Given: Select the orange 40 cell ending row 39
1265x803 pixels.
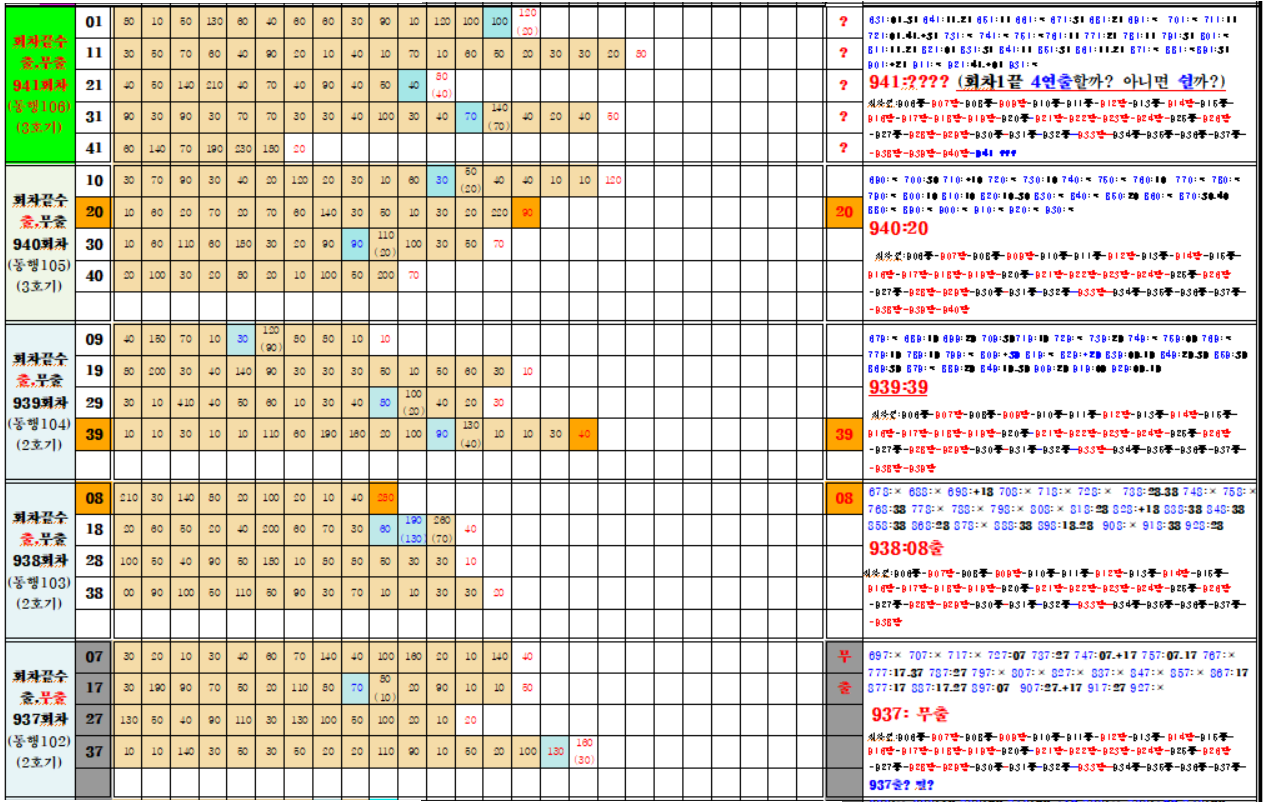Looking at the screenshot, I should (585, 434).
